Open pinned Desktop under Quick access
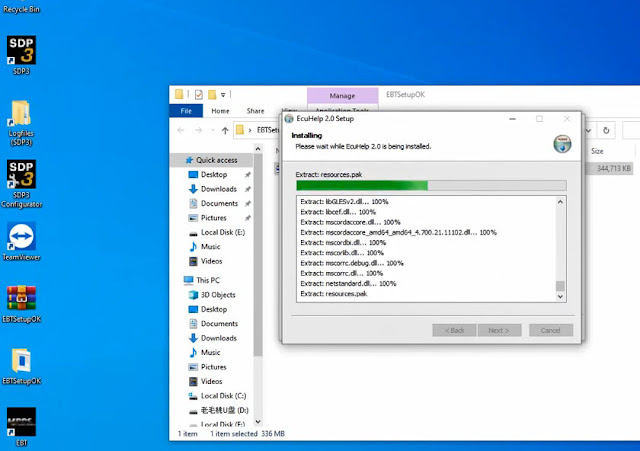 click(x=214, y=174)
